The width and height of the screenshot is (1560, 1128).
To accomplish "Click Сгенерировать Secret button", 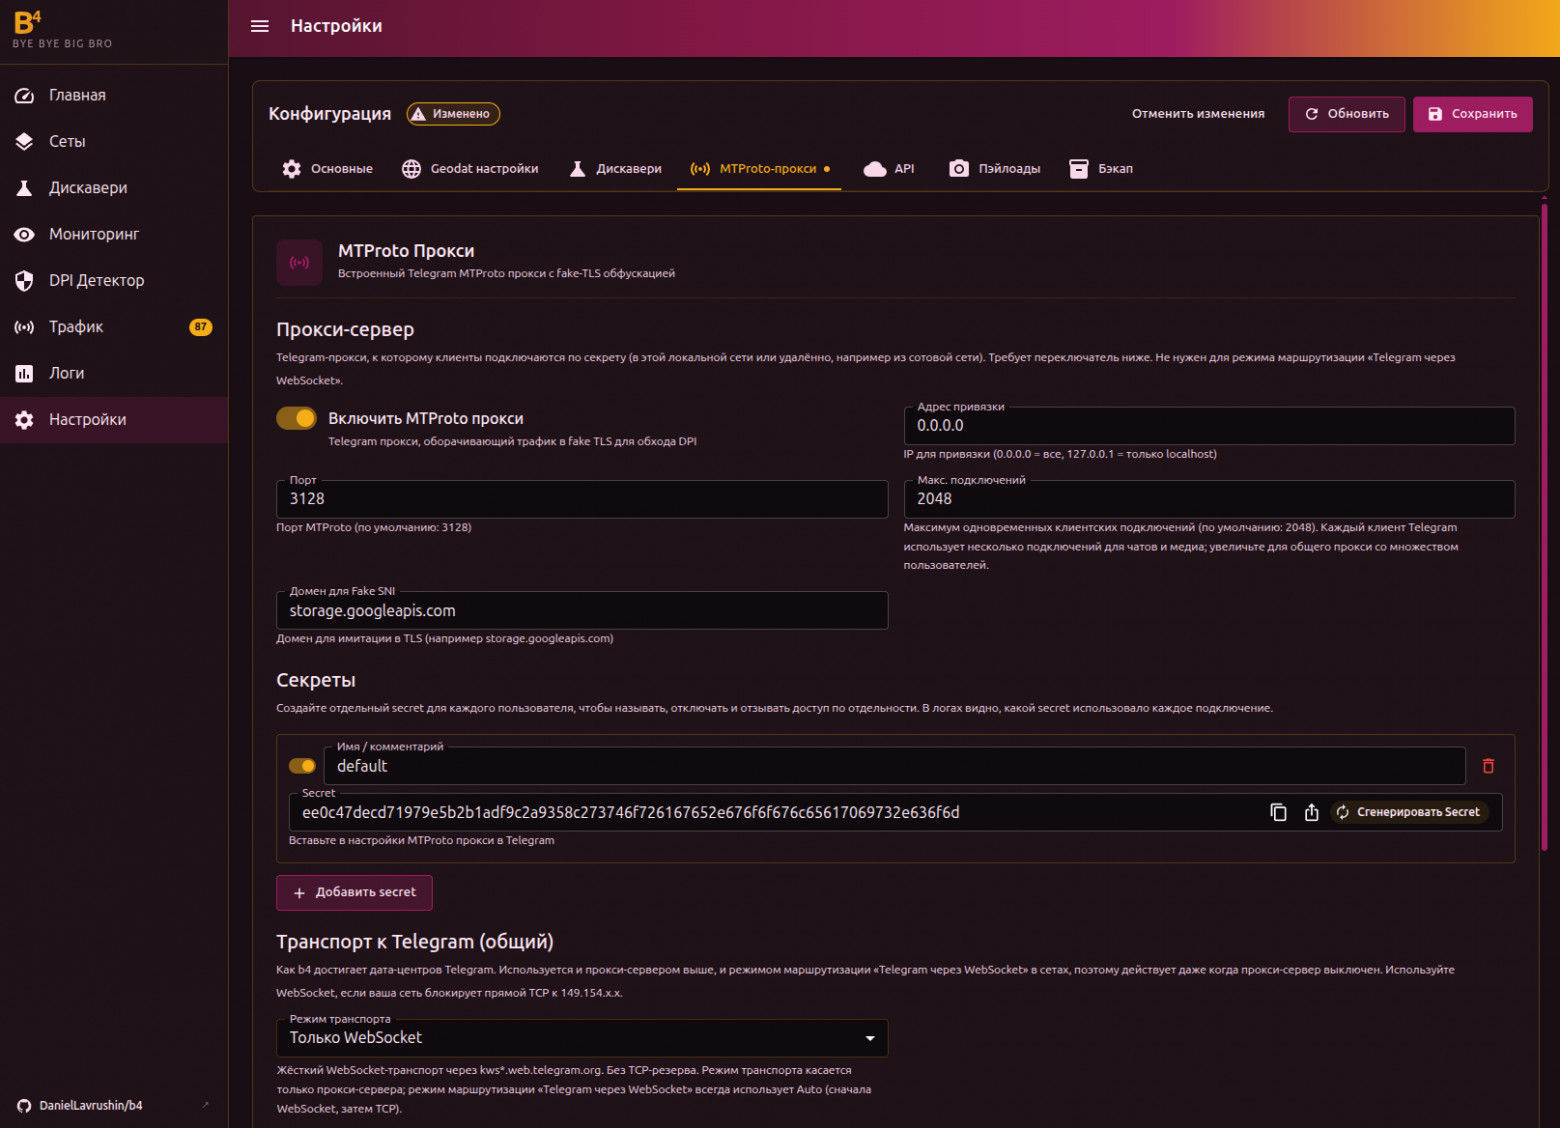I will coord(1409,812).
